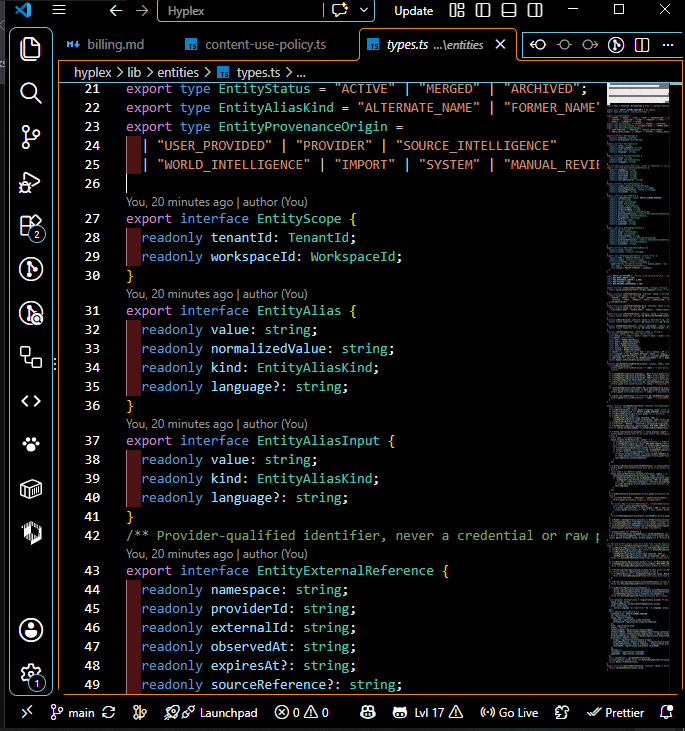
Task: Click the minimap code overview
Action: (x=638, y=377)
